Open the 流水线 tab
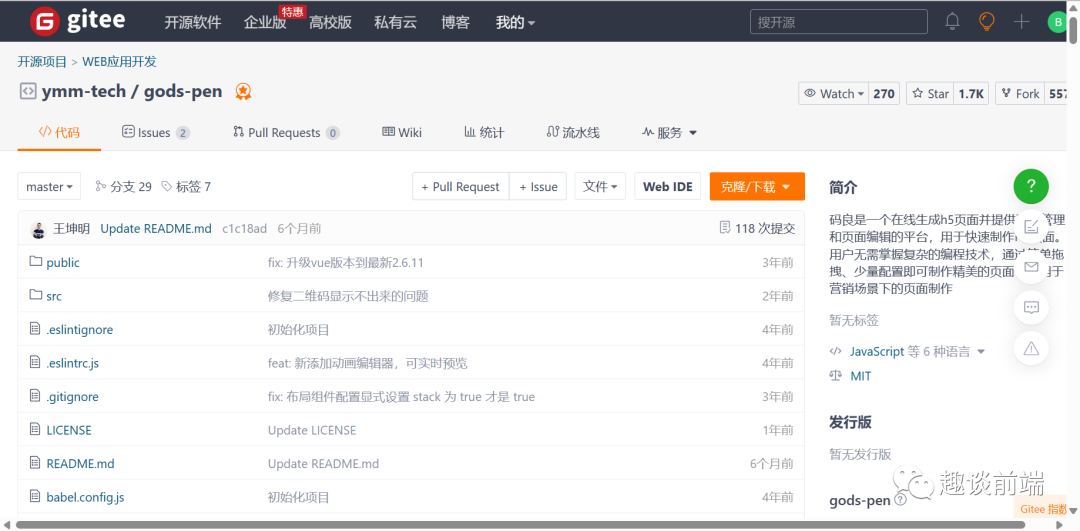Image resolution: width=1080 pixels, height=531 pixels. coord(573,132)
